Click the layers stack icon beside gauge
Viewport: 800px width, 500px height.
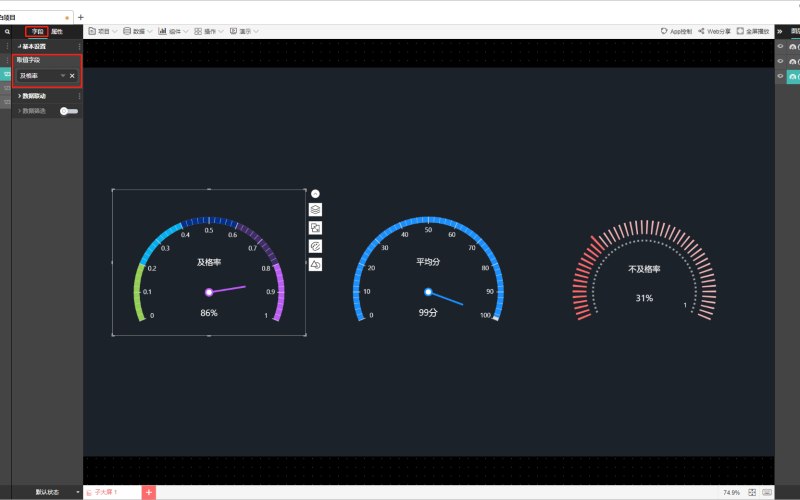(x=315, y=210)
